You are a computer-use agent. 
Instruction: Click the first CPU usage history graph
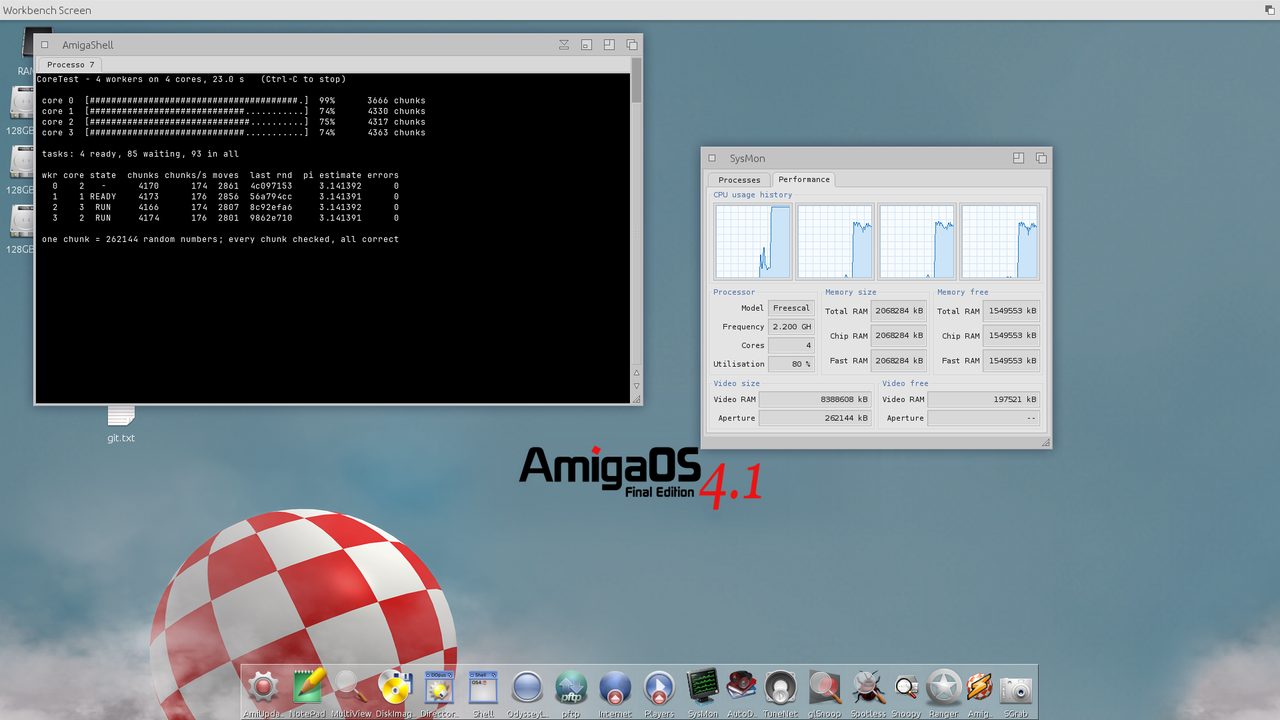pos(753,242)
